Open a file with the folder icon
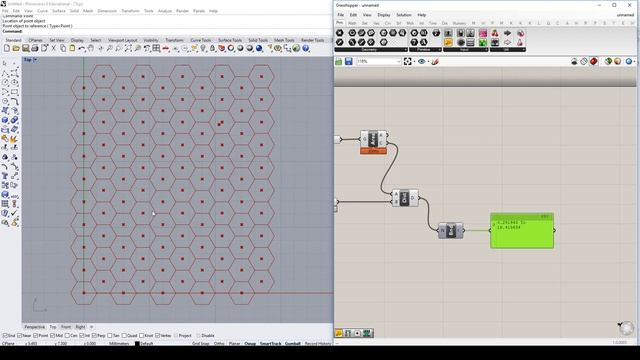 pyautogui.click(x=16, y=49)
